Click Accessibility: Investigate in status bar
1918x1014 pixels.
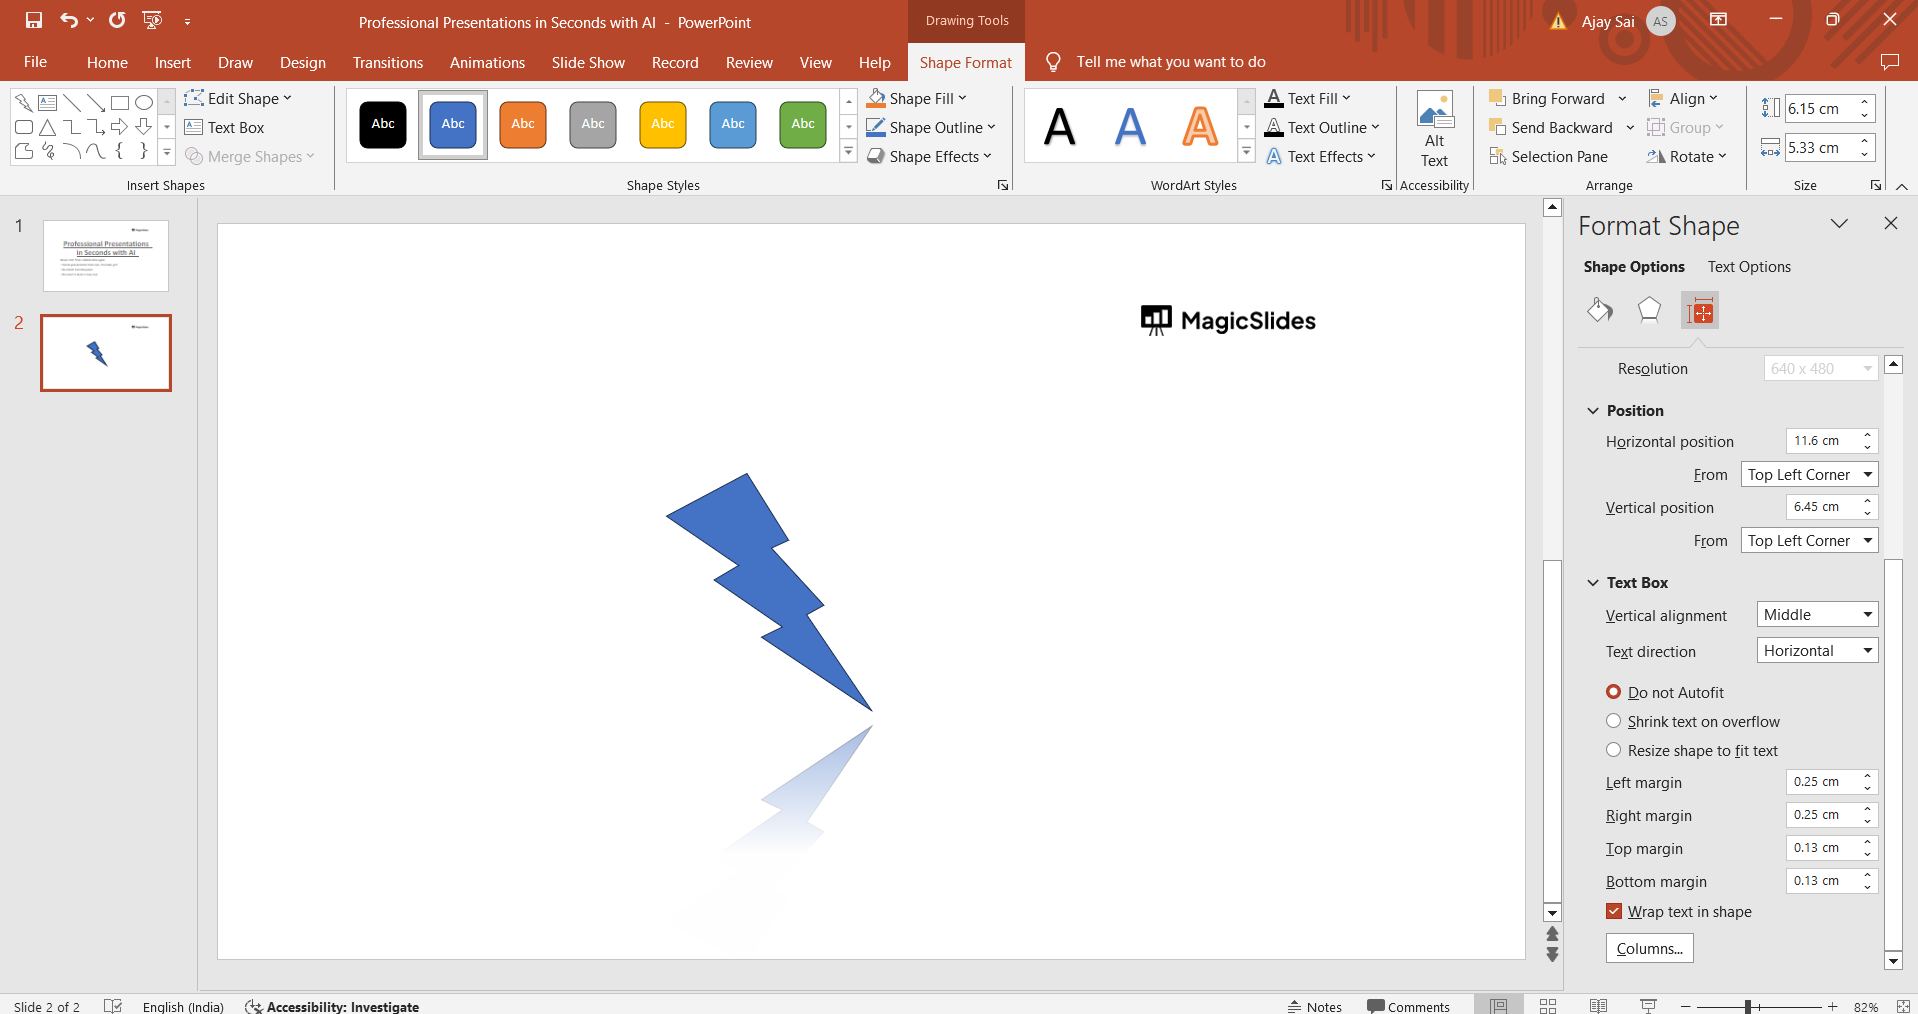(x=332, y=1006)
